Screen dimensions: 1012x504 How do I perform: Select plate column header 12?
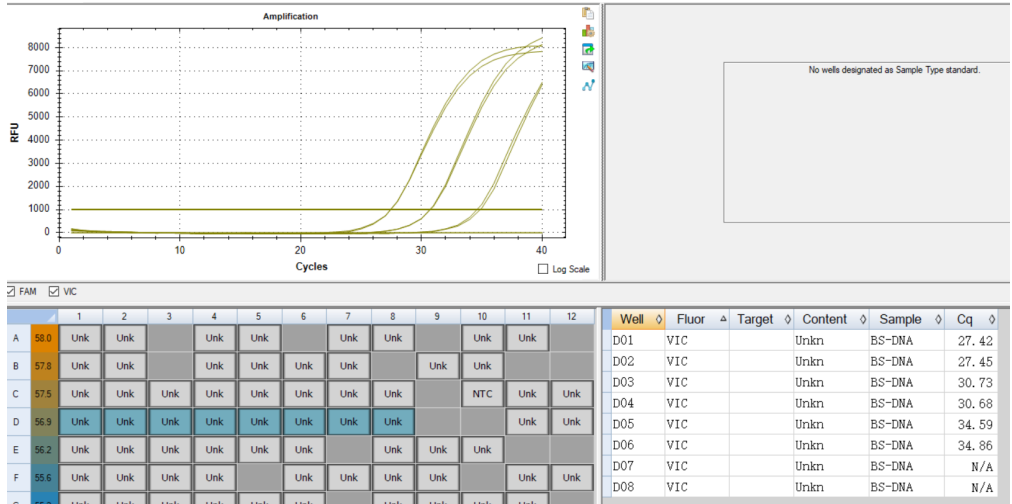pyautogui.click(x=572, y=316)
